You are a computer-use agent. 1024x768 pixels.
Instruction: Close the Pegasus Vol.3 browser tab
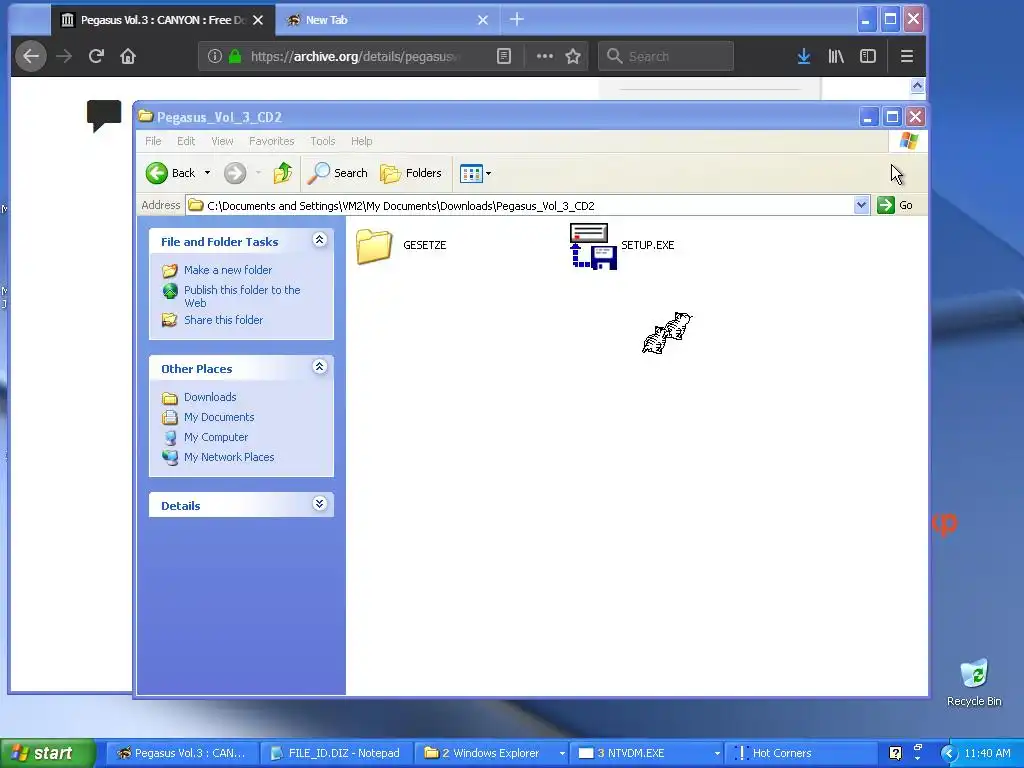[258, 20]
